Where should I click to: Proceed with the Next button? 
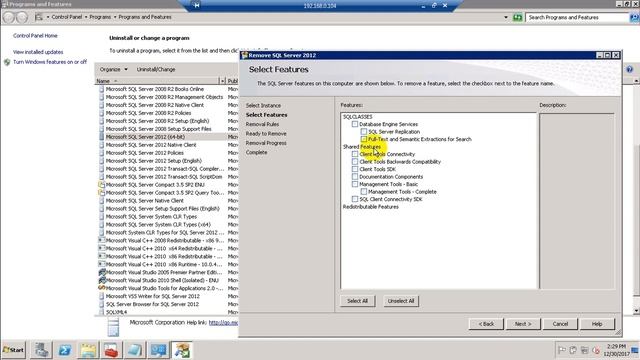(x=523, y=324)
